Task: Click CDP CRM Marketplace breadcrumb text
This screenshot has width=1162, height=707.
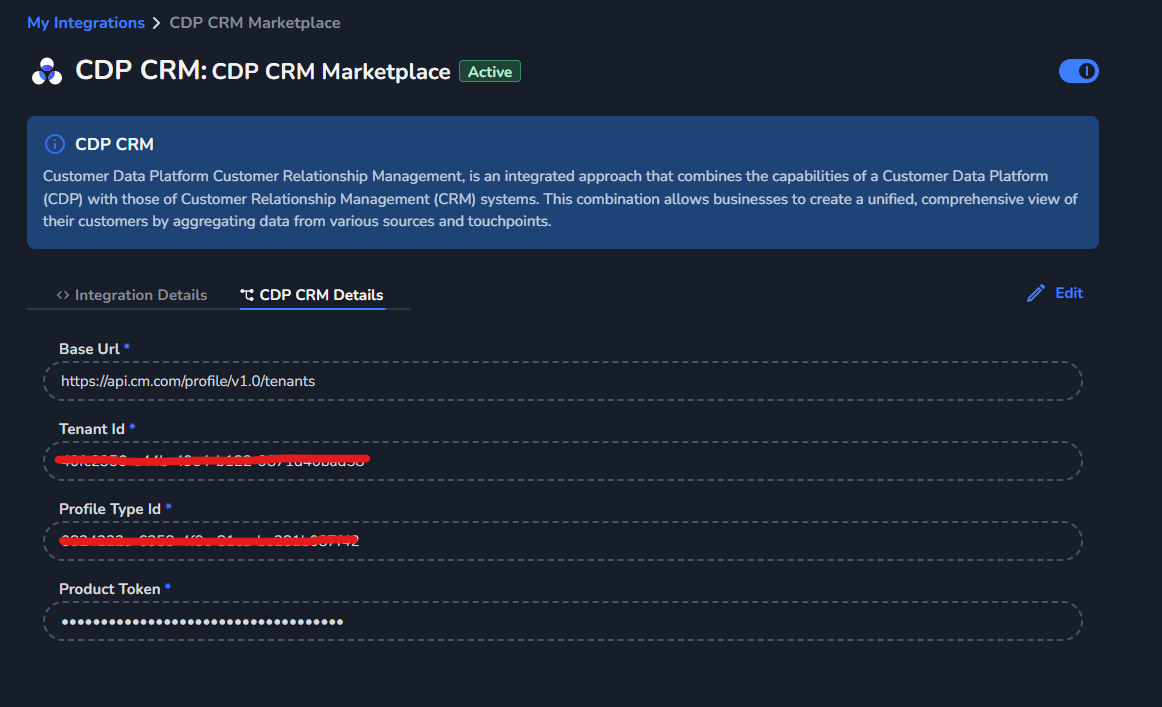Action: point(255,23)
